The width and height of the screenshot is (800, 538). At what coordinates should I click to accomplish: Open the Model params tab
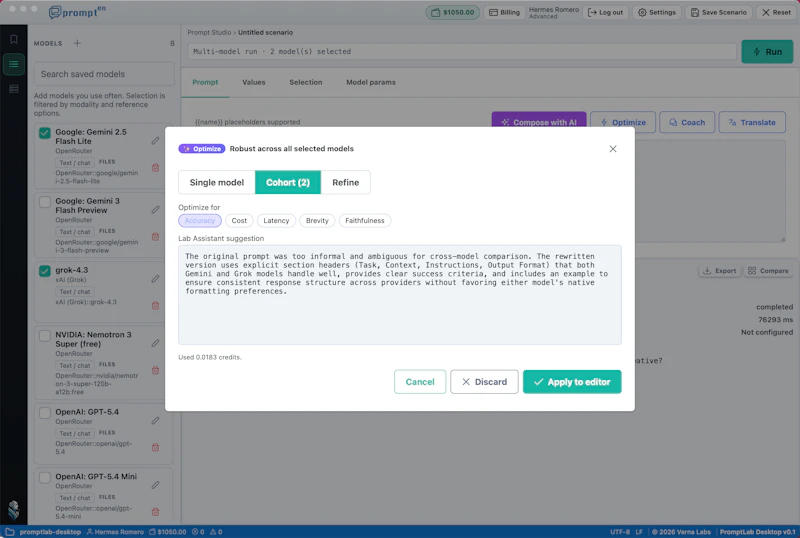tap(371, 82)
